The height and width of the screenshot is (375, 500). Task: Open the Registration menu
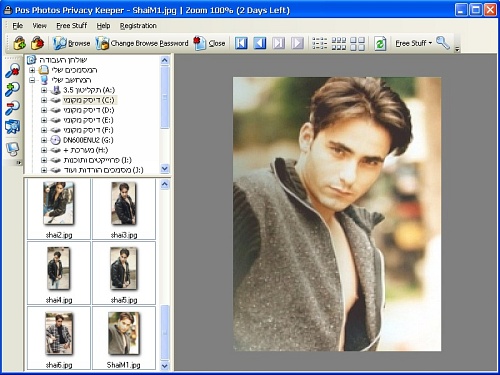pos(138,26)
